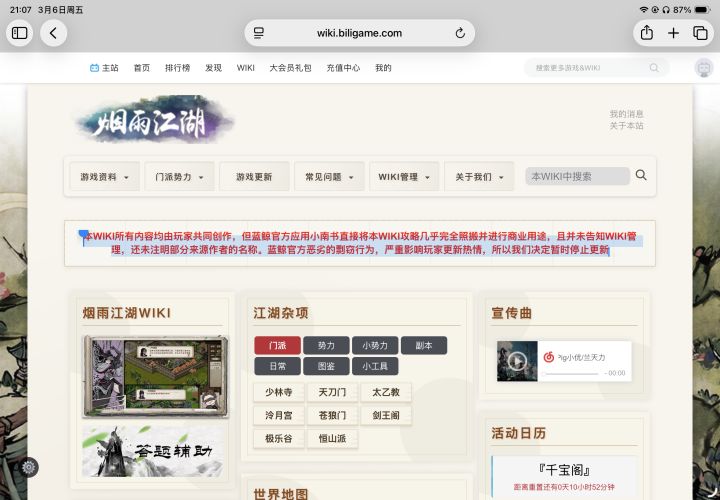Switch to the 副本 tab
The image size is (720, 500).
point(424,345)
